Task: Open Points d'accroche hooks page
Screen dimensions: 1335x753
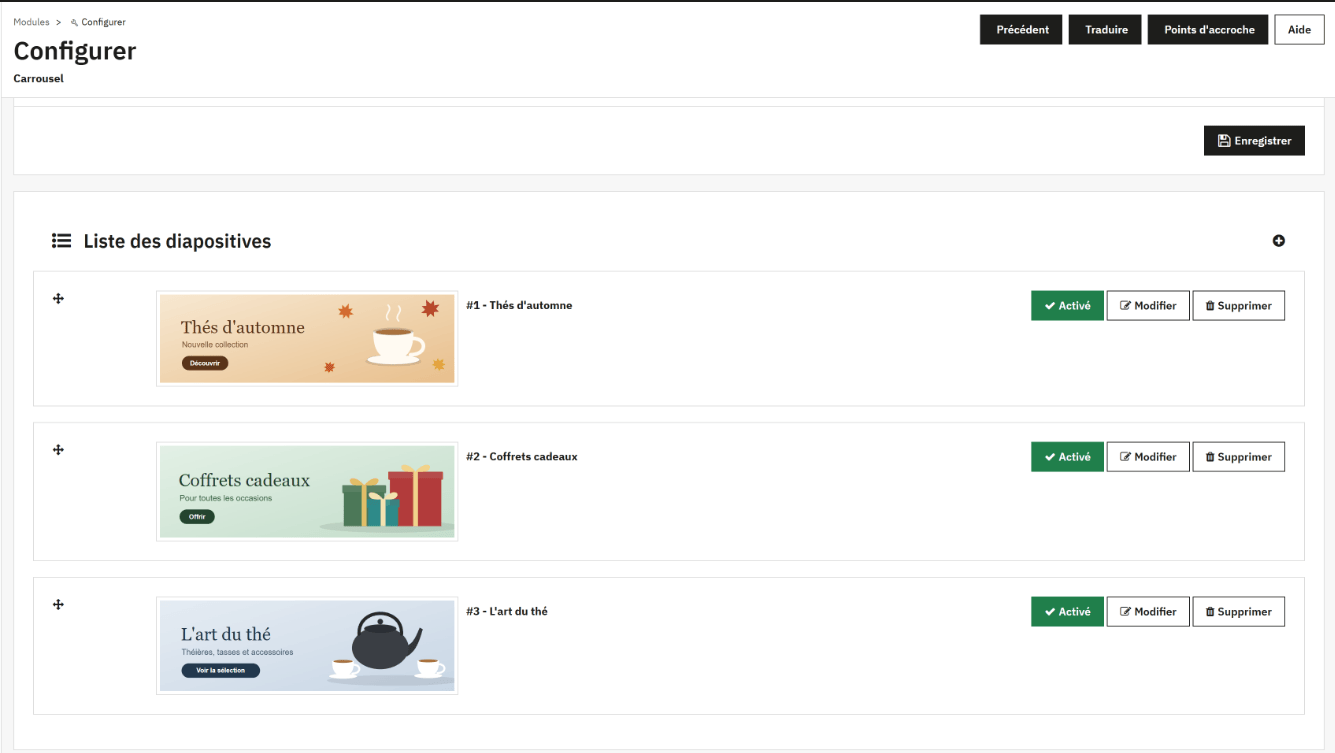Action: click(1208, 30)
